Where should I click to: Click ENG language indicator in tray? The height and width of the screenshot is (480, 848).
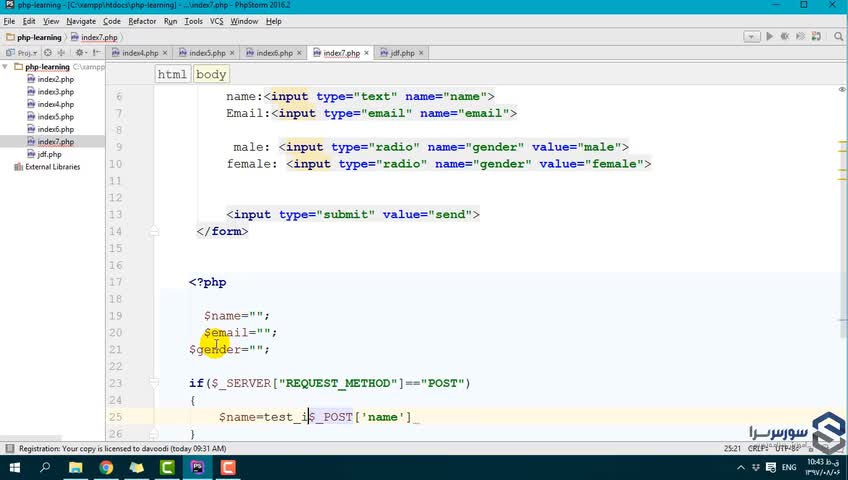pyautogui.click(x=789, y=467)
